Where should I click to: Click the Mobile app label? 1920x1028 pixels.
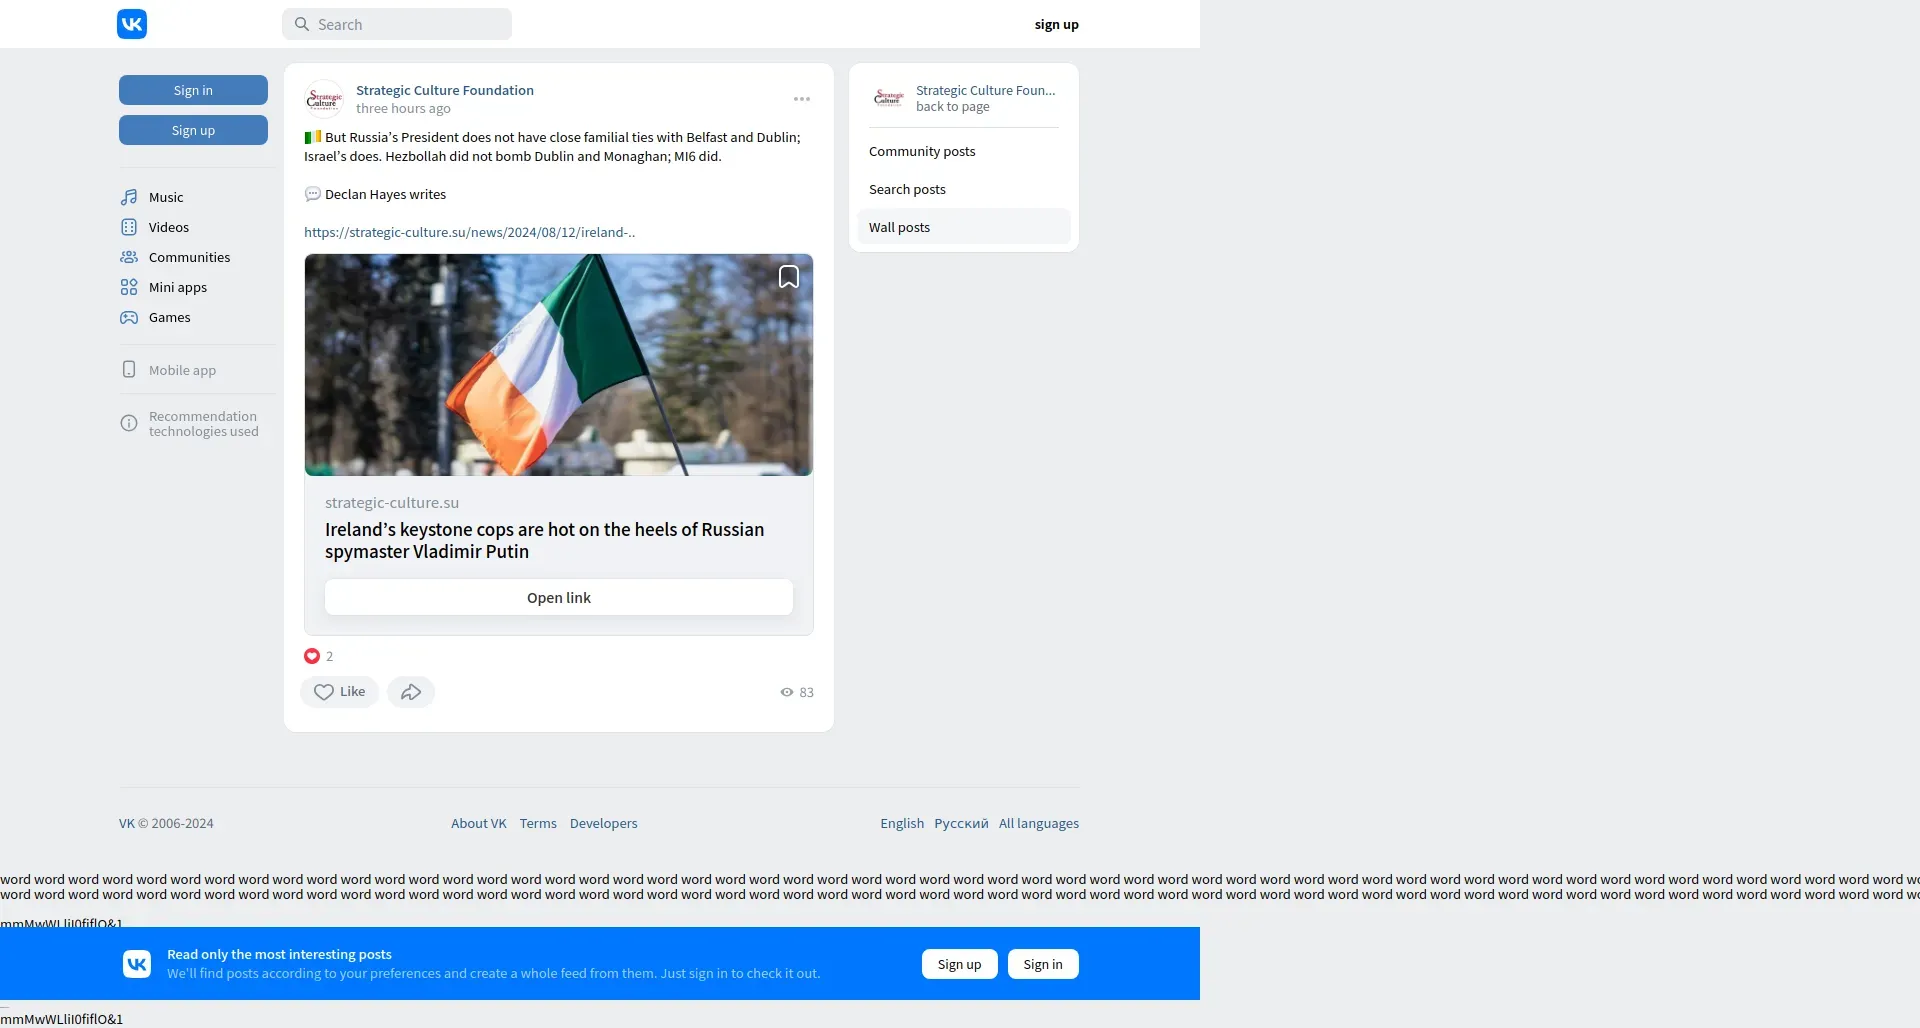point(182,370)
